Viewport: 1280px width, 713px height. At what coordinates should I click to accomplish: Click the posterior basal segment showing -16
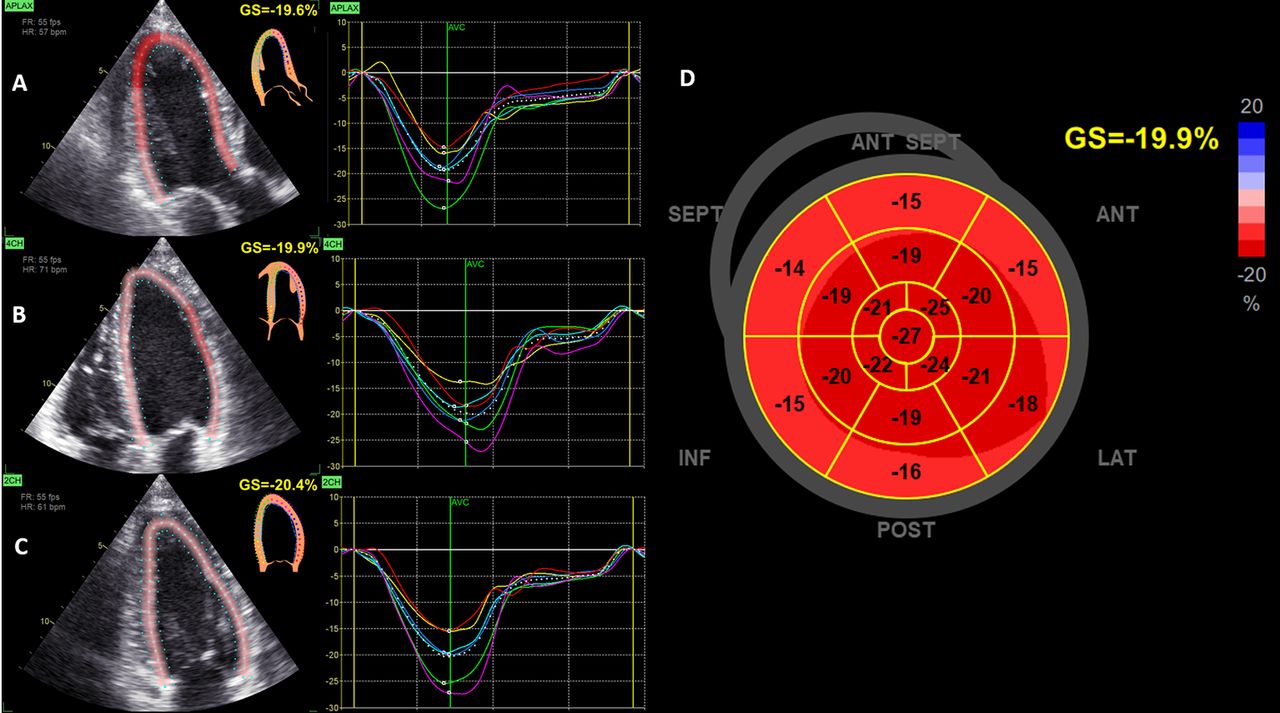pyautogui.click(x=907, y=473)
